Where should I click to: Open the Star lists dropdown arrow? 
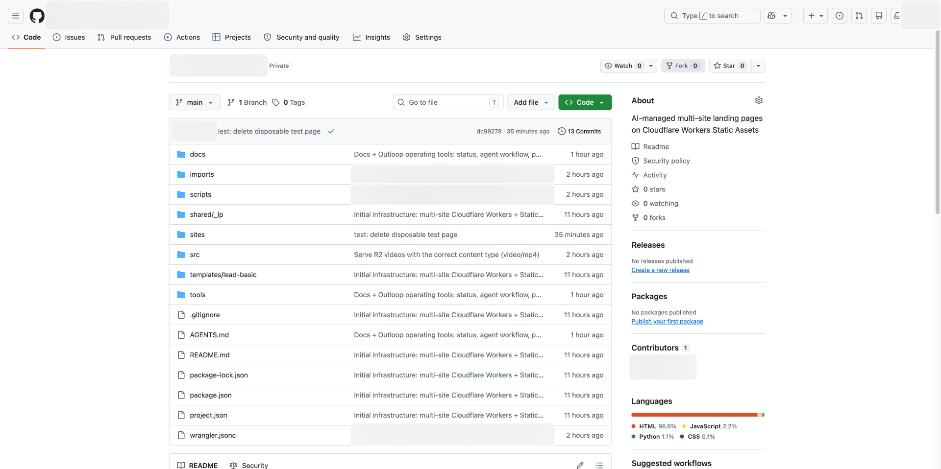[759, 66]
